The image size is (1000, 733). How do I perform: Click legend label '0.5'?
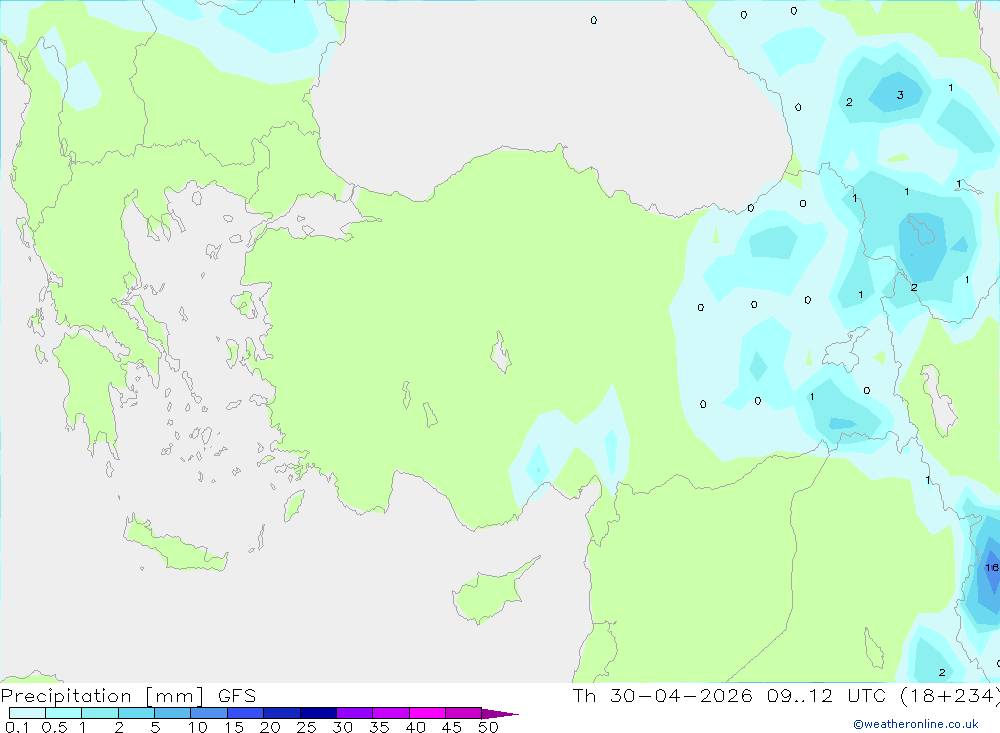54,727
